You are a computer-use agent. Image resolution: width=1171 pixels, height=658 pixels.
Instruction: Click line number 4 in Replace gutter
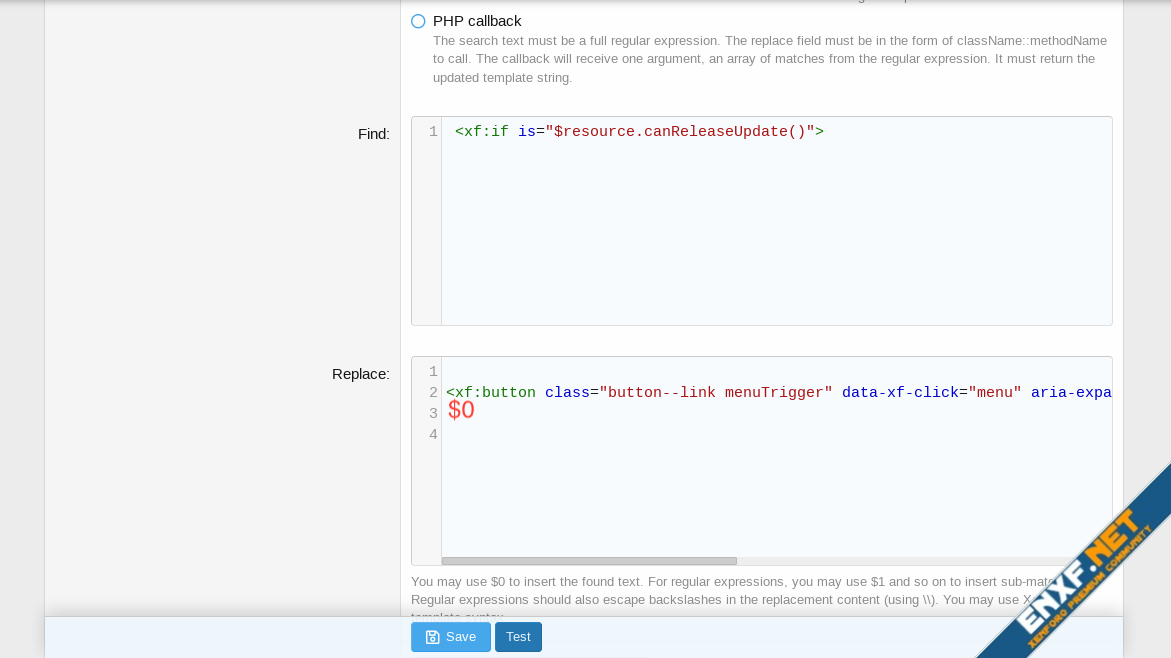(x=432, y=435)
